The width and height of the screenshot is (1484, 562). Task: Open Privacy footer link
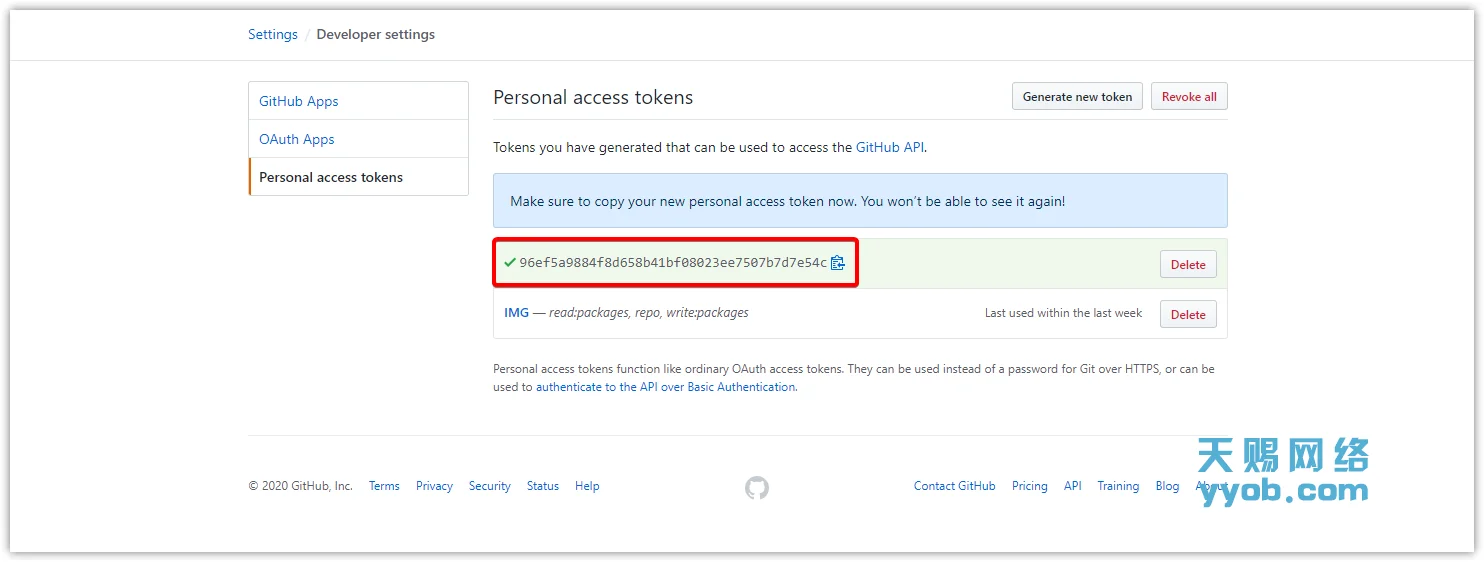point(434,486)
